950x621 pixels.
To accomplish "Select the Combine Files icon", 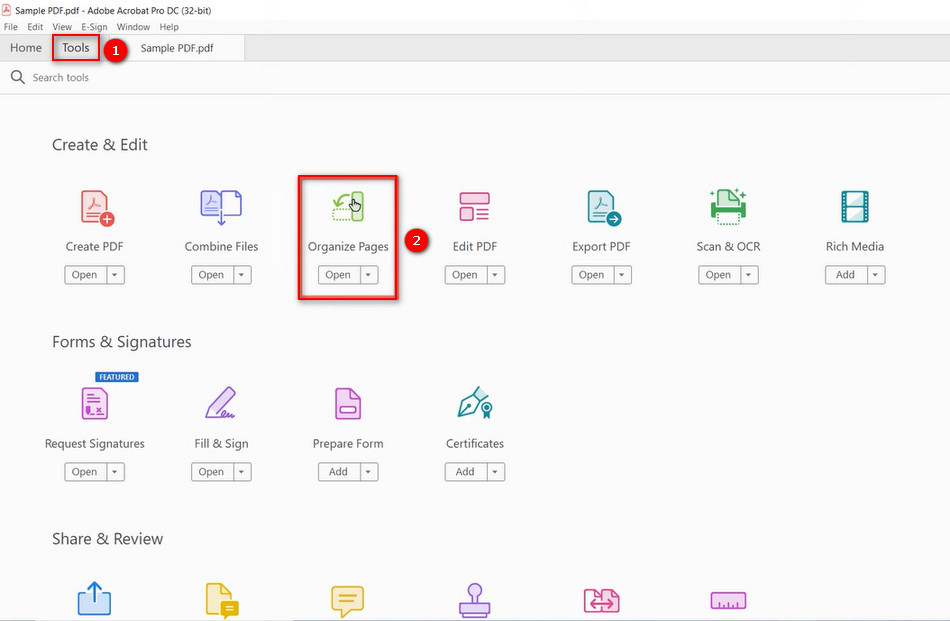I will [x=221, y=207].
